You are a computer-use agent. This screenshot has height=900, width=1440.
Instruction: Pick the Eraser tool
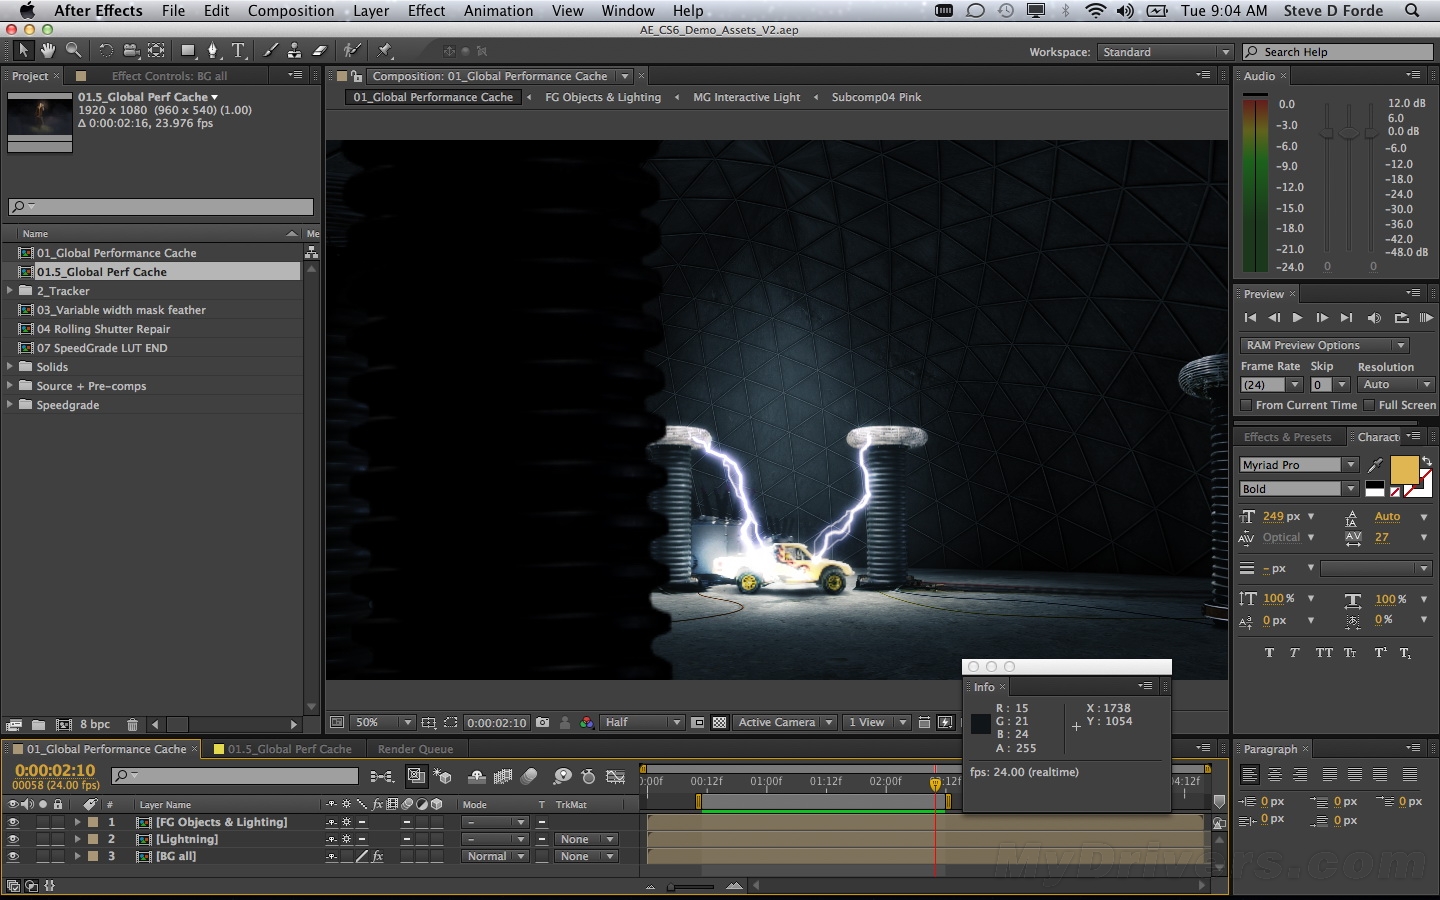pos(320,51)
